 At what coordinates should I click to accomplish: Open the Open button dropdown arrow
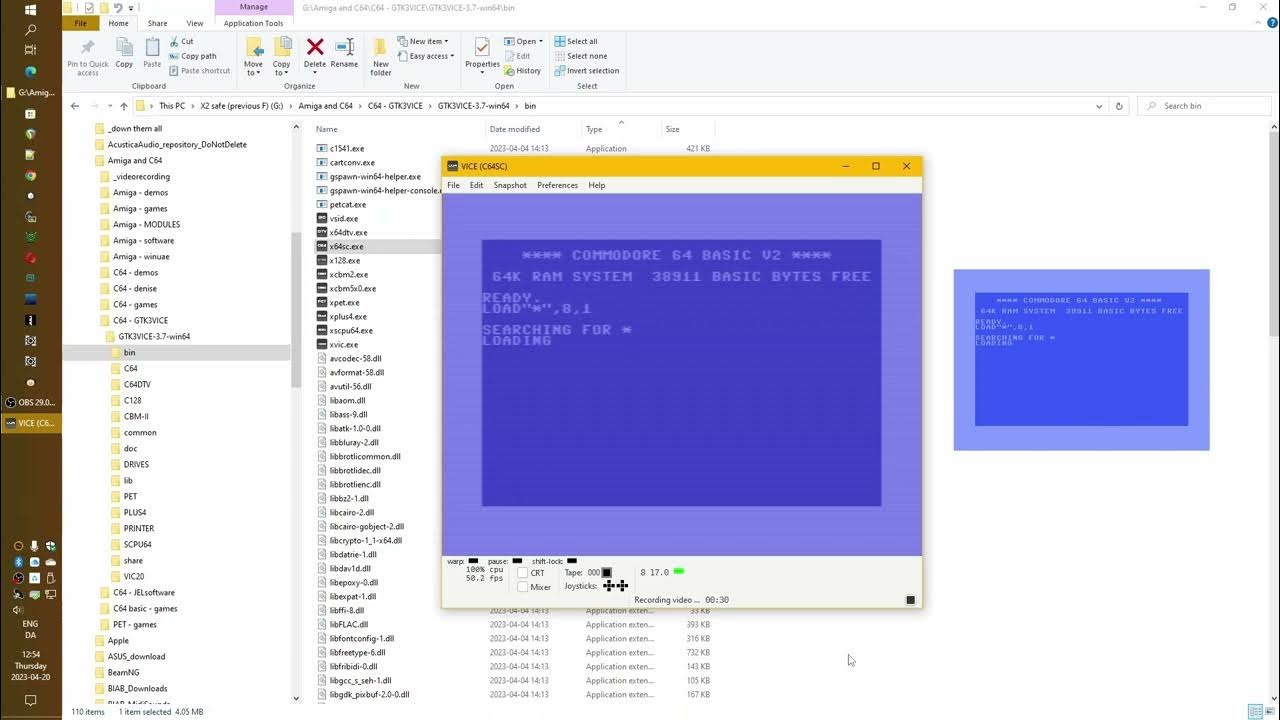(541, 42)
